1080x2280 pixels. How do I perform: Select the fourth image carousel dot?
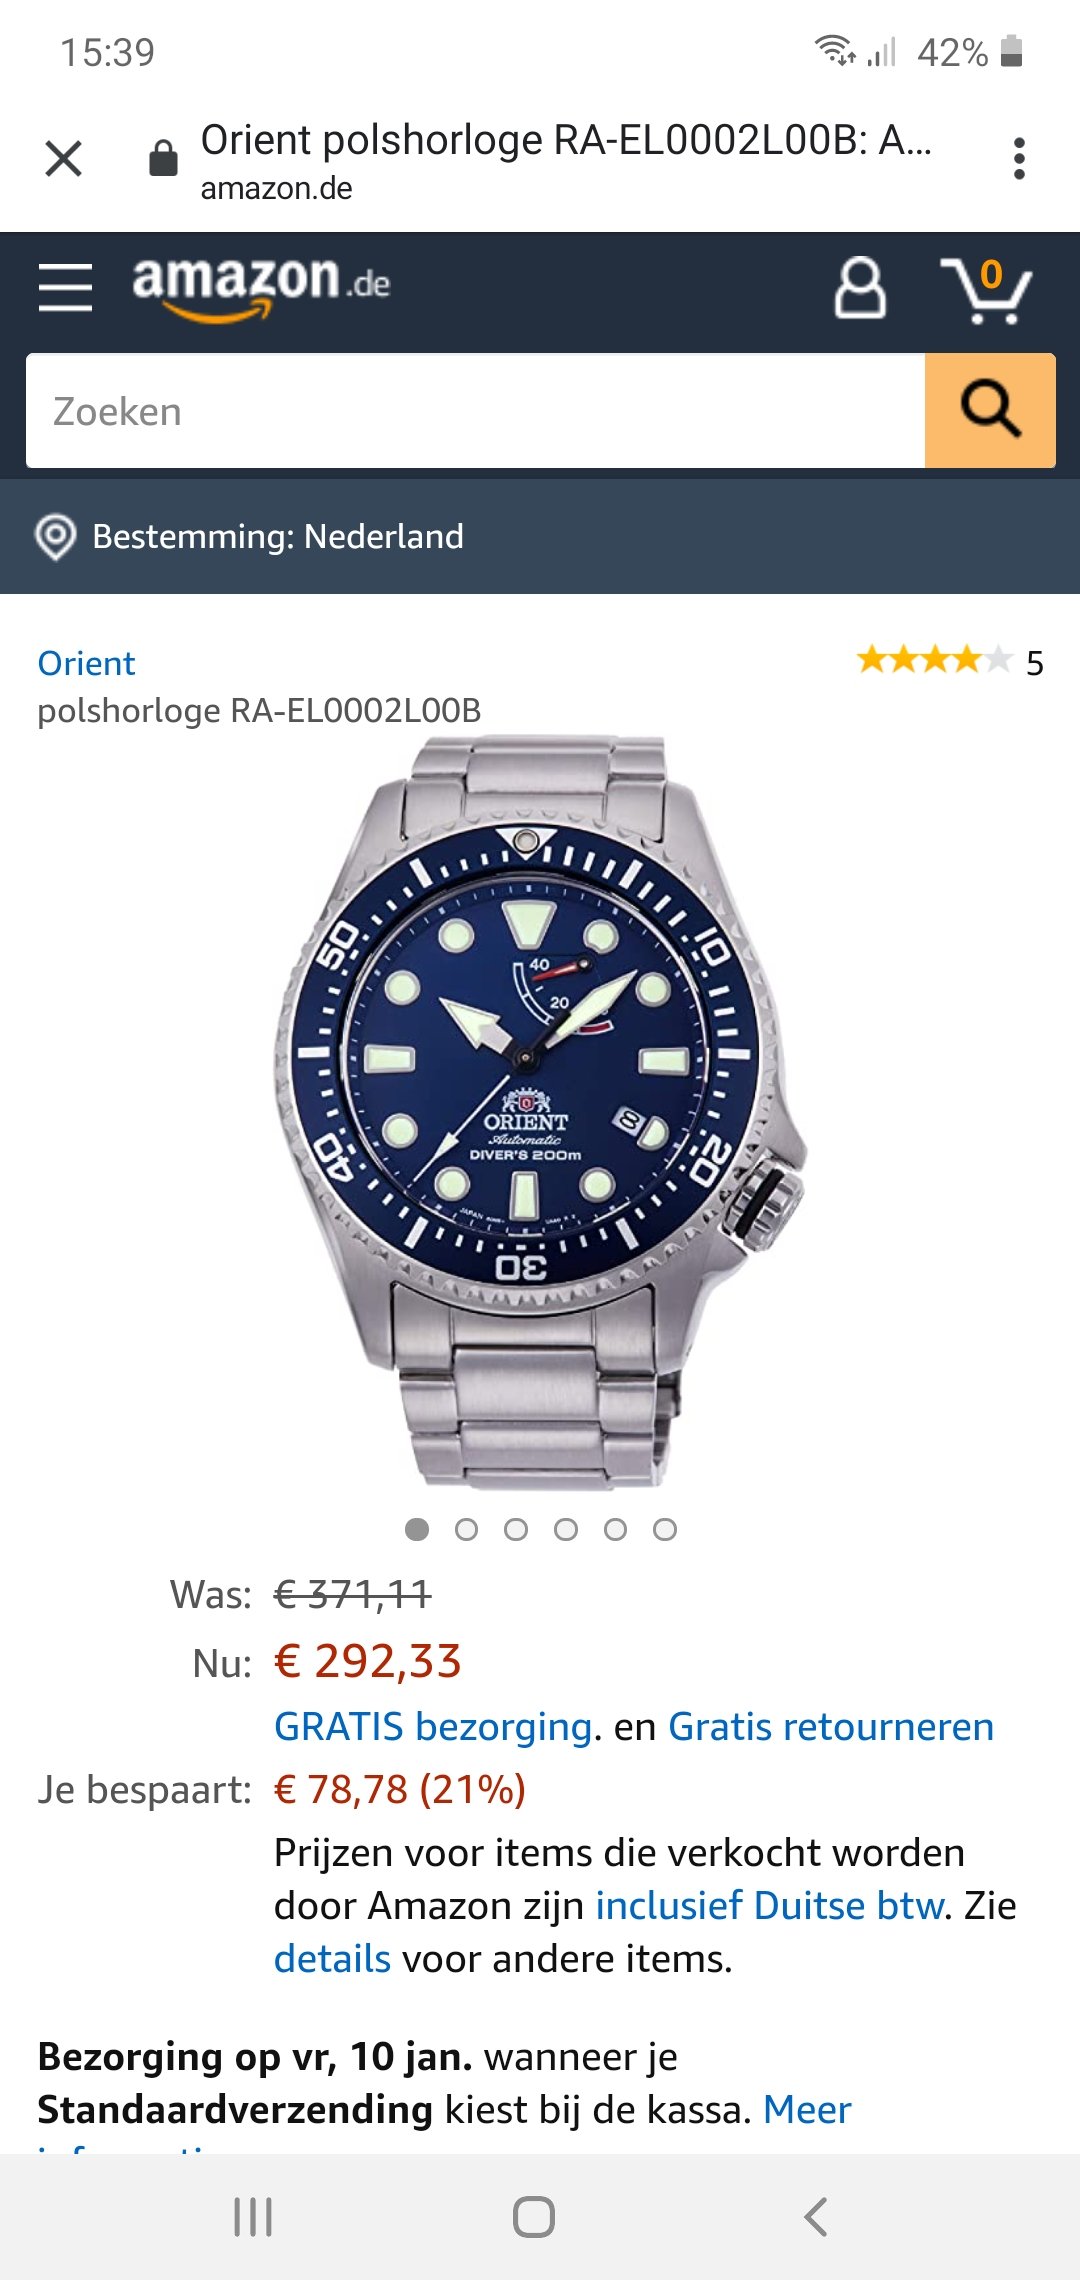(x=566, y=1529)
